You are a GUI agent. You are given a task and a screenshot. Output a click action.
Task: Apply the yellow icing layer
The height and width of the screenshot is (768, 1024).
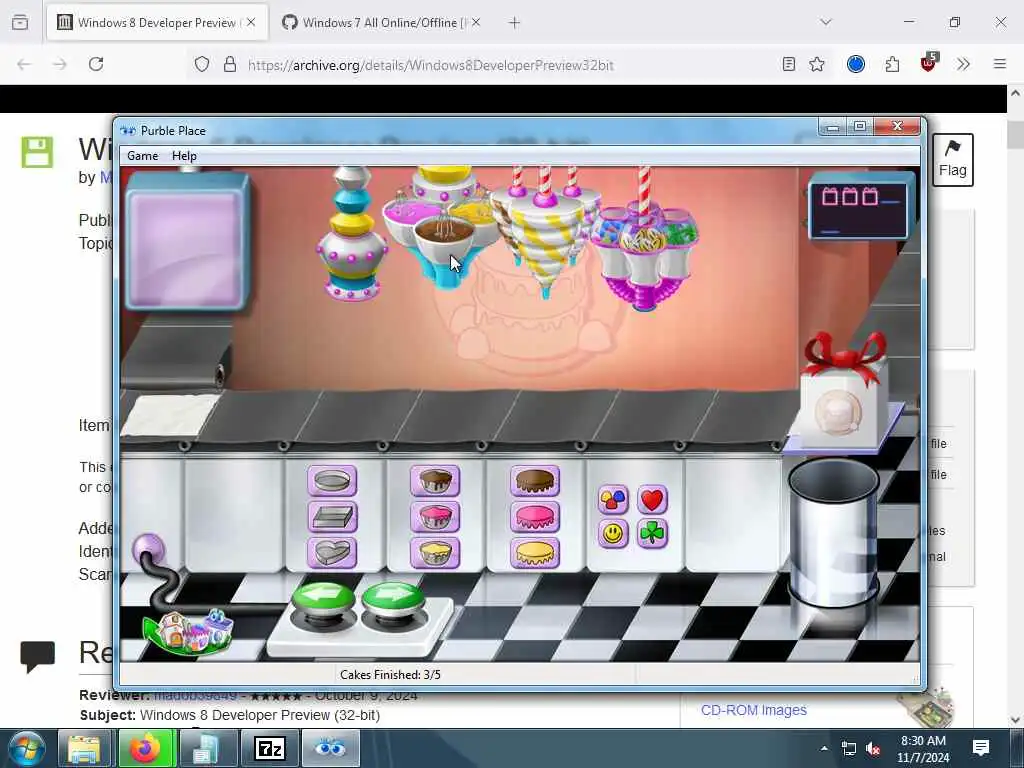pos(535,553)
